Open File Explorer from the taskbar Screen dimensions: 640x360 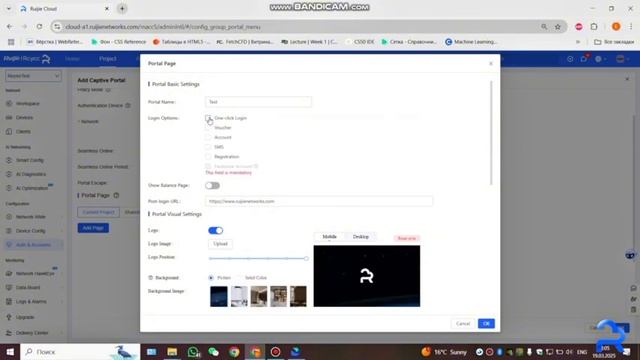(172, 352)
